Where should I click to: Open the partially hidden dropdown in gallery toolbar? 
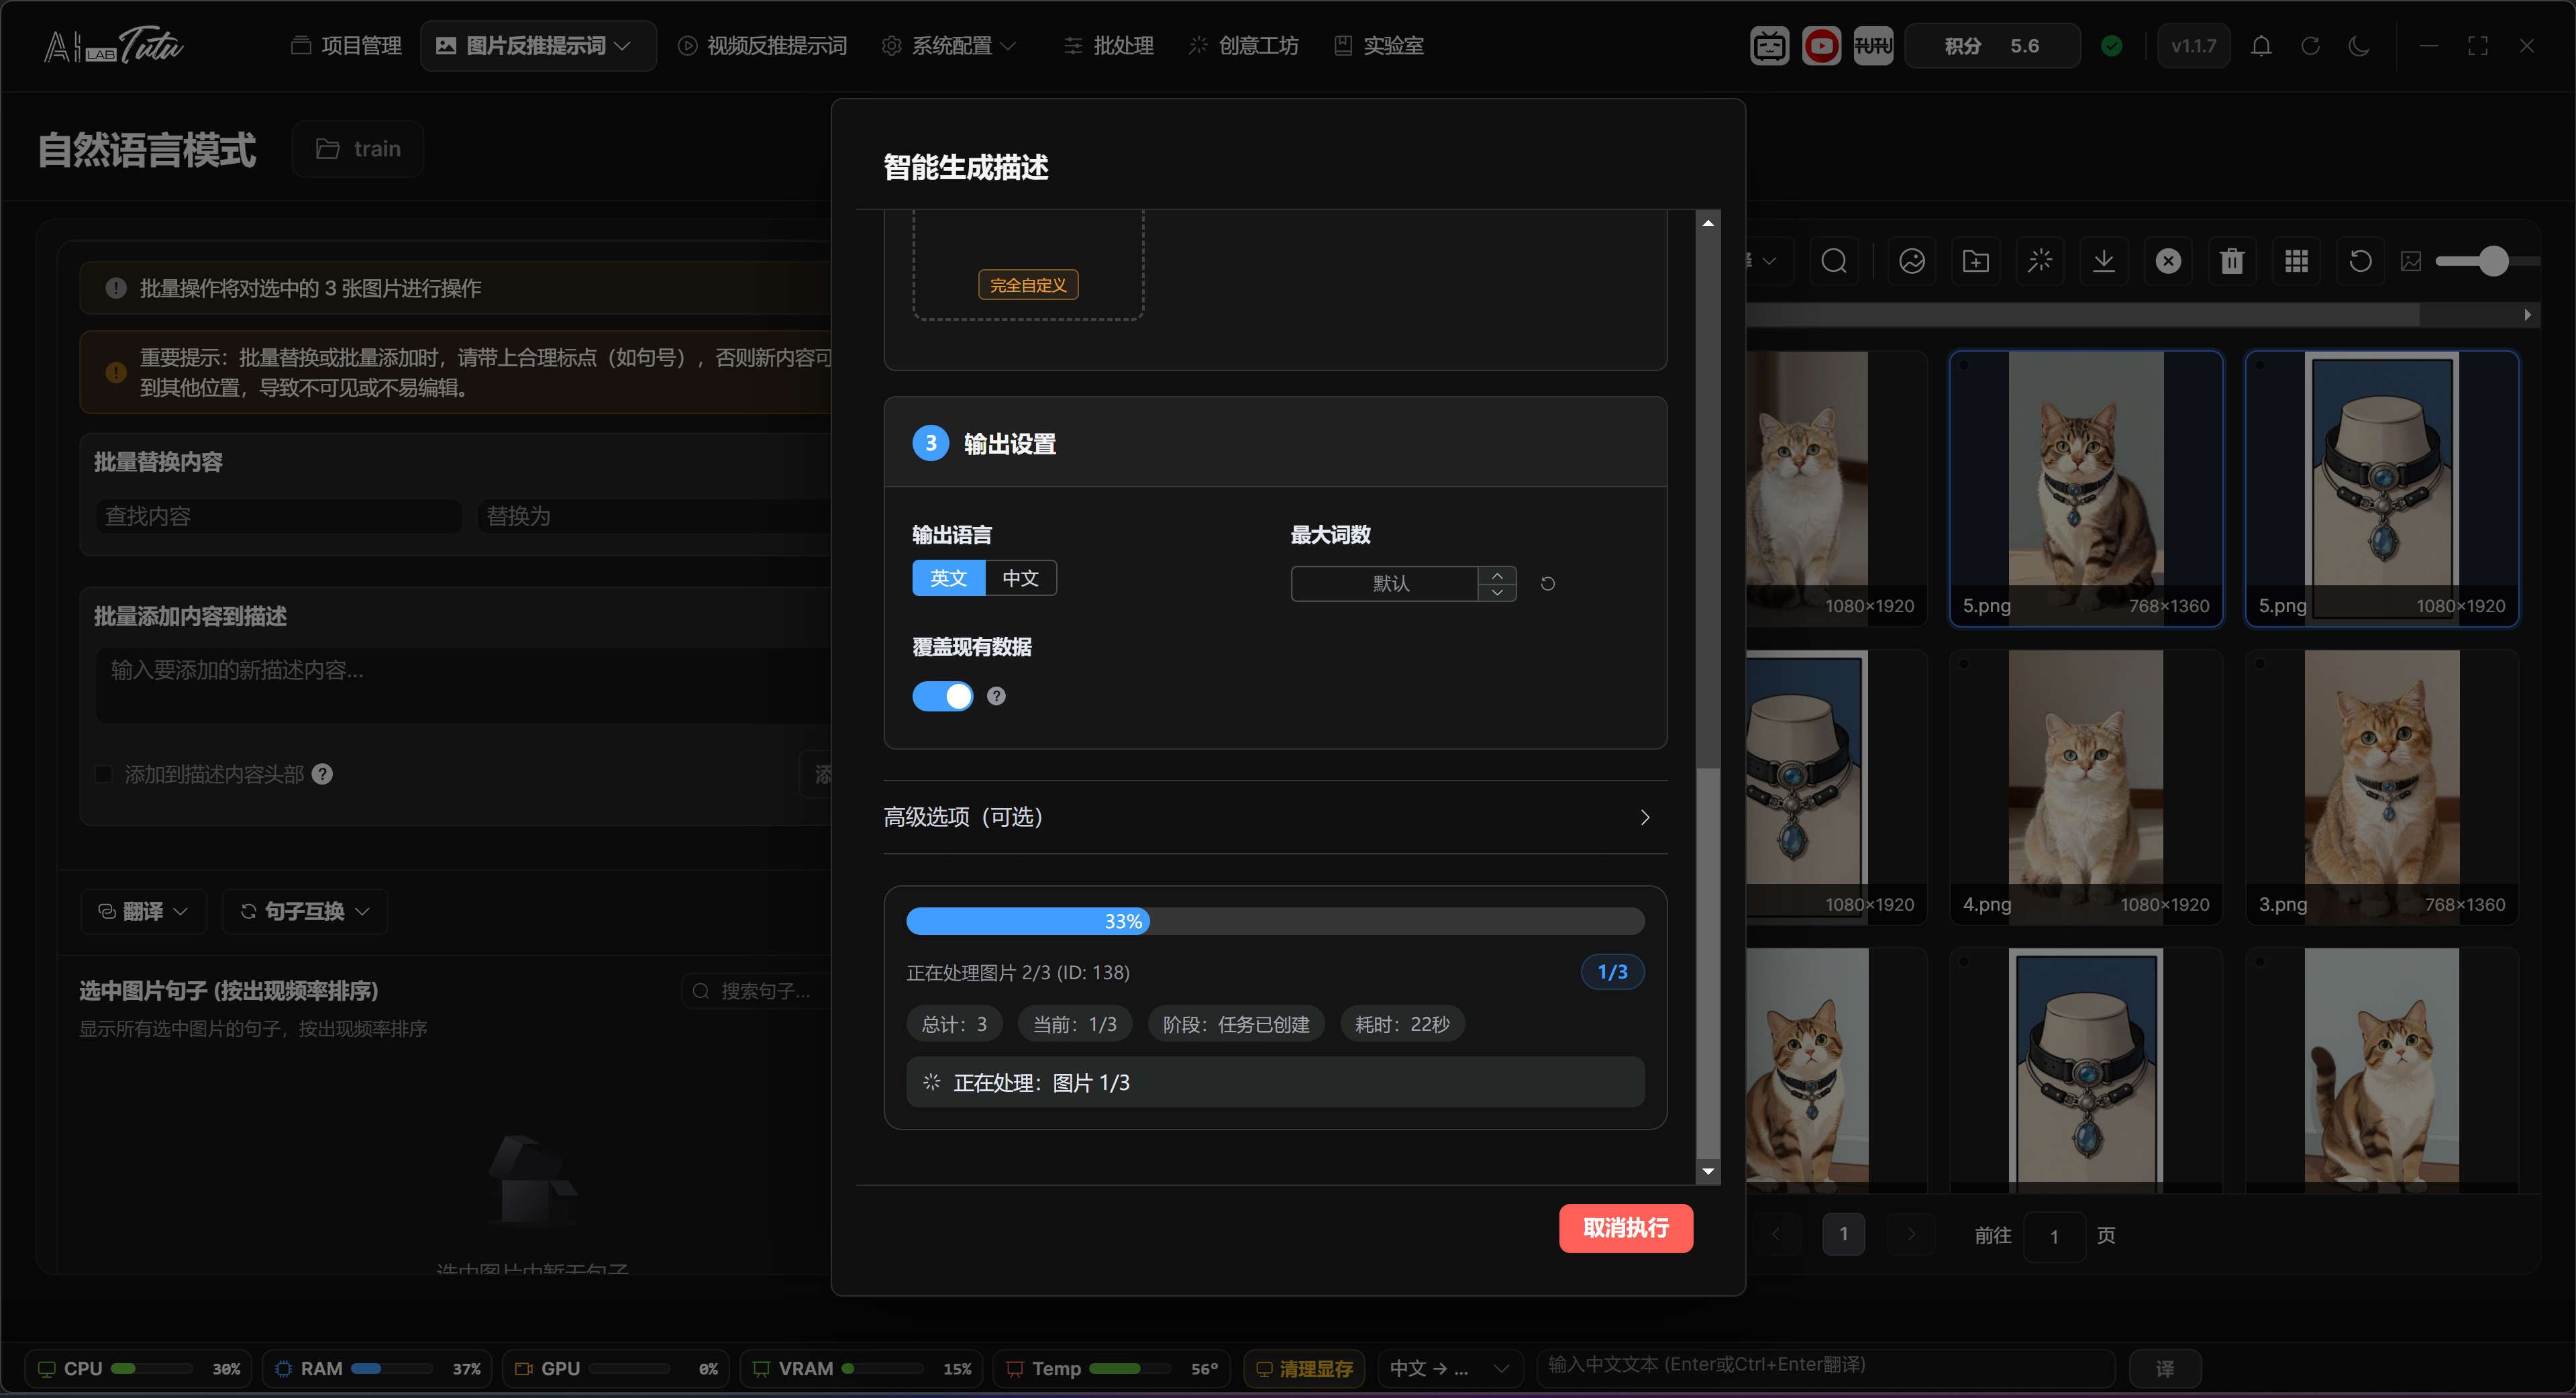point(1768,261)
